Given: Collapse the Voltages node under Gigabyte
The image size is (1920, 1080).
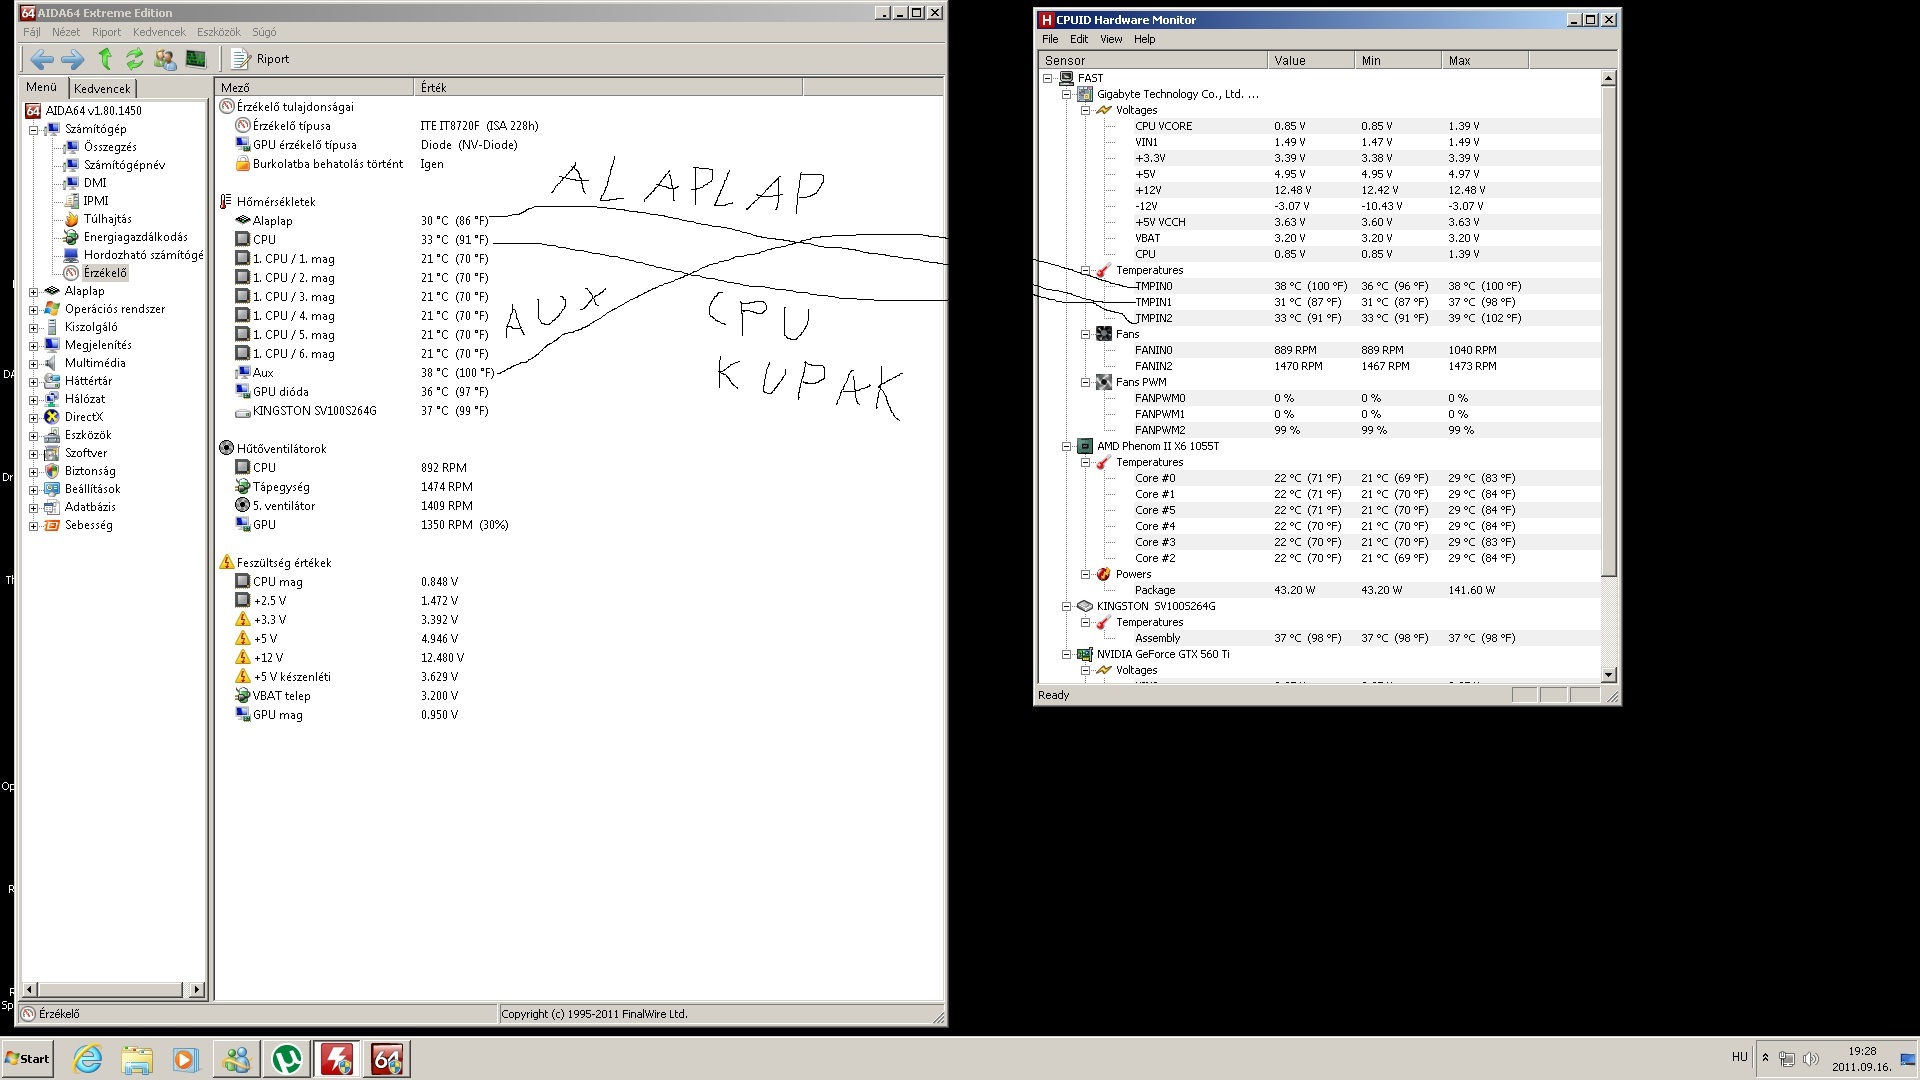Looking at the screenshot, I should [x=1086, y=110].
